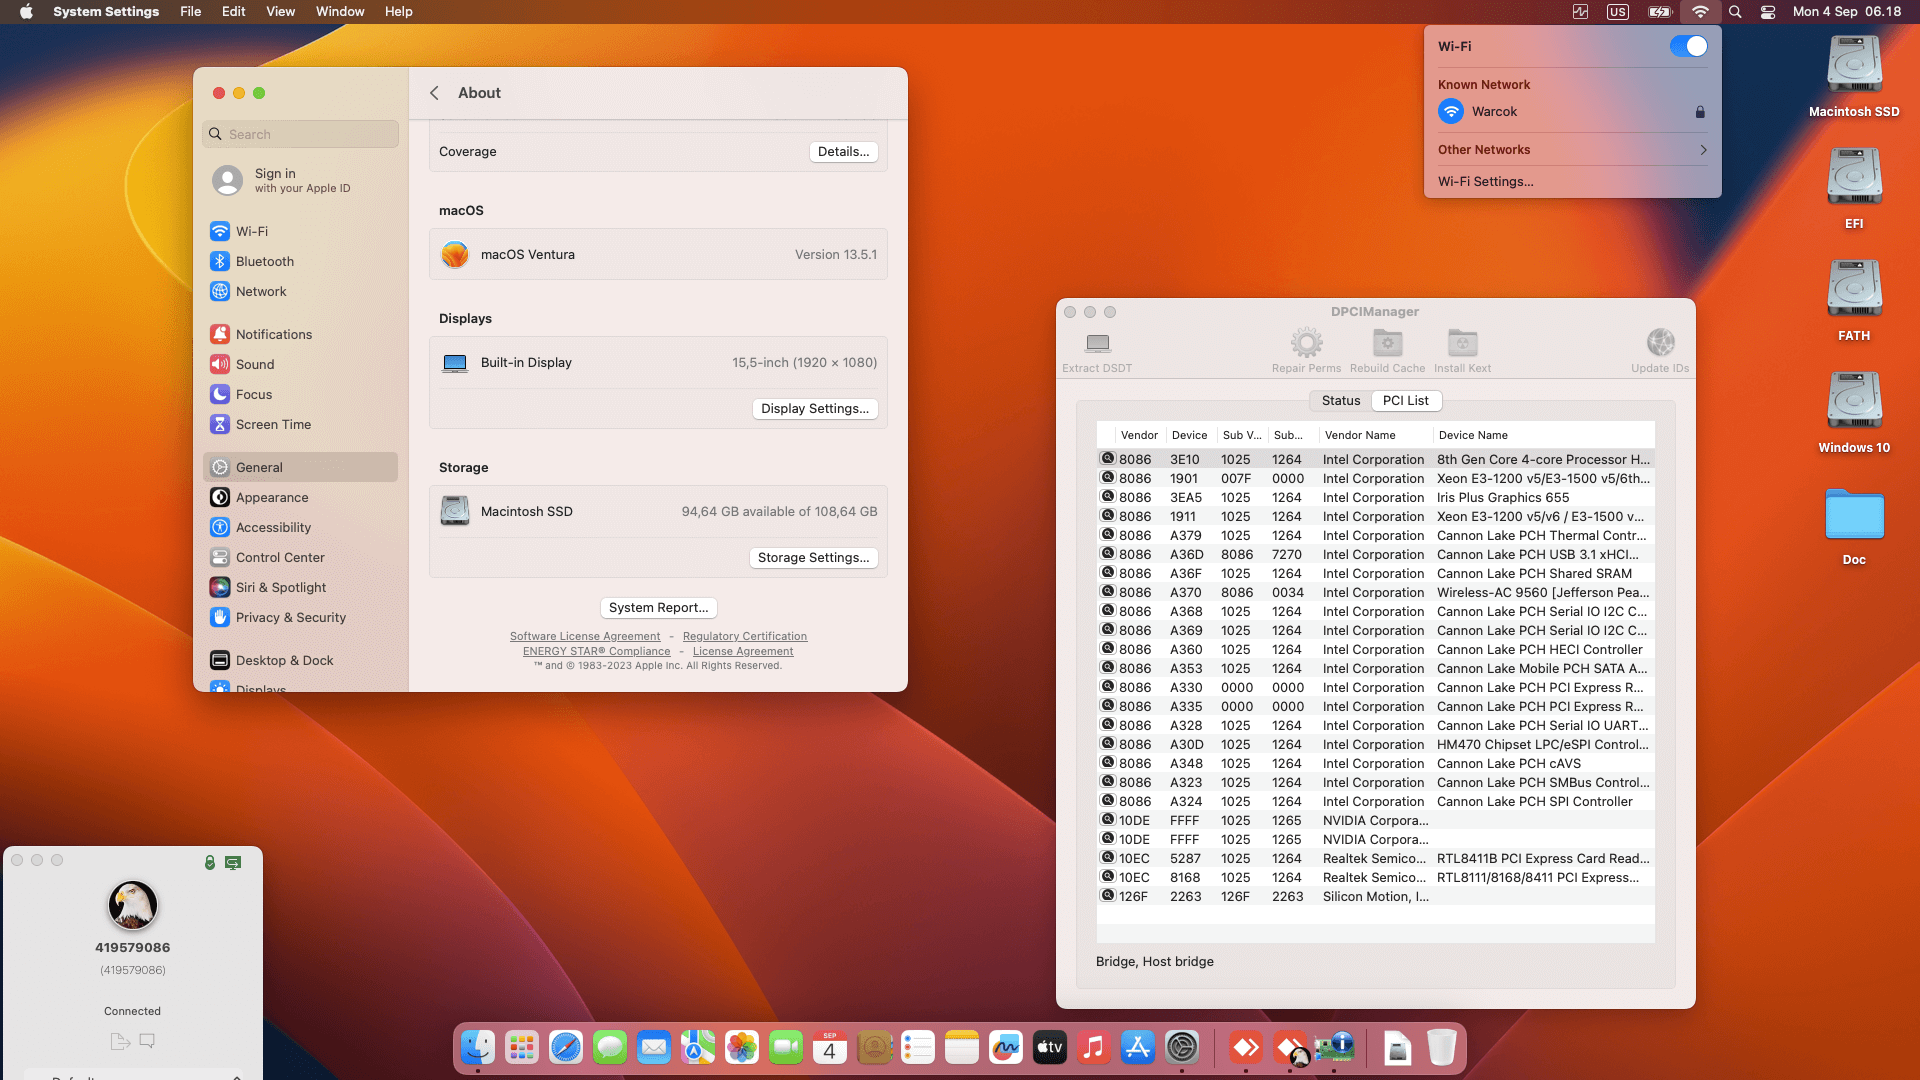Click Repair Perms gear icon

(1306, 343)
